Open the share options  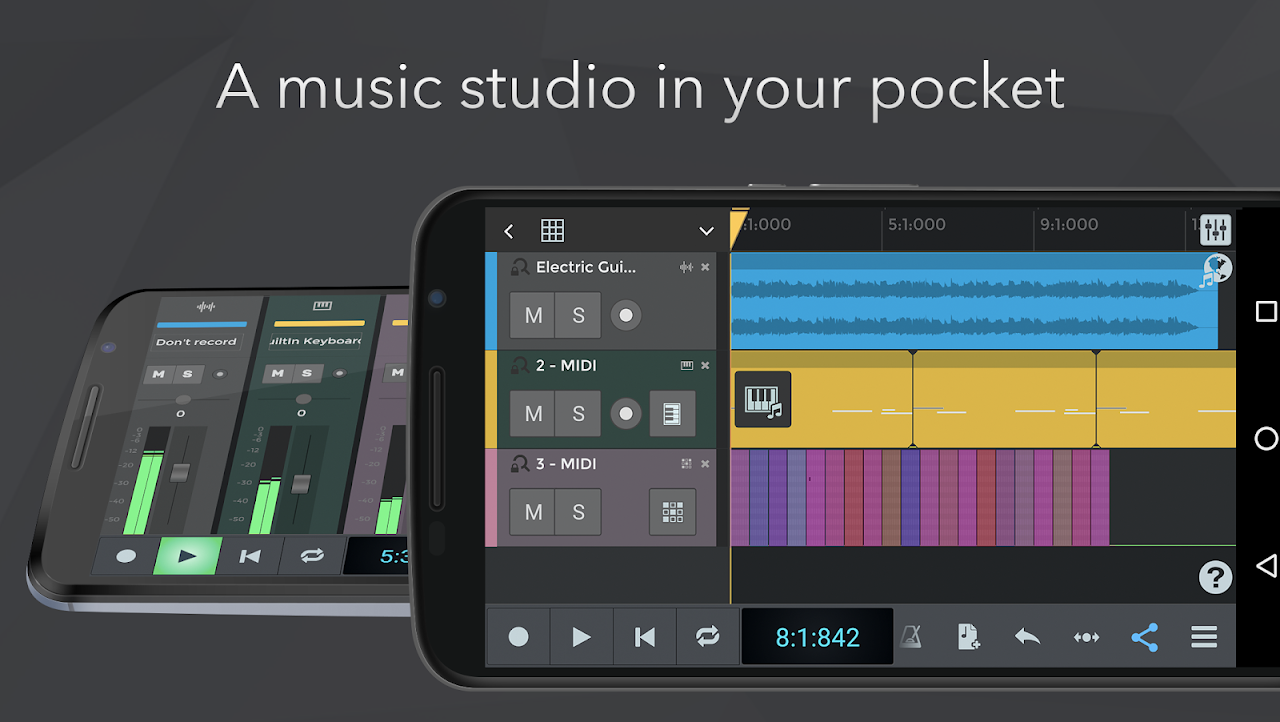pyautogui.click(x=1144, y=637)
